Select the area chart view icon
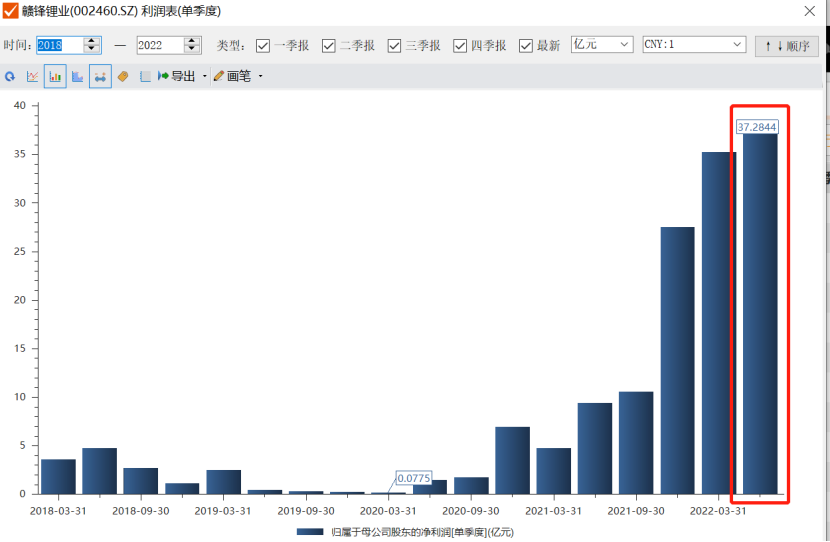This screenshot has width=830, height=542. click(x=77, y=76)
